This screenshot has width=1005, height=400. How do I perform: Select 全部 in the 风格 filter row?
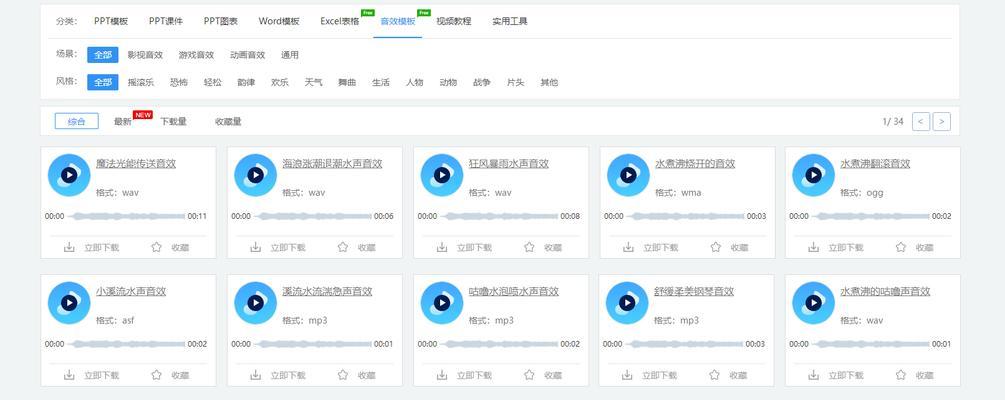103,82
